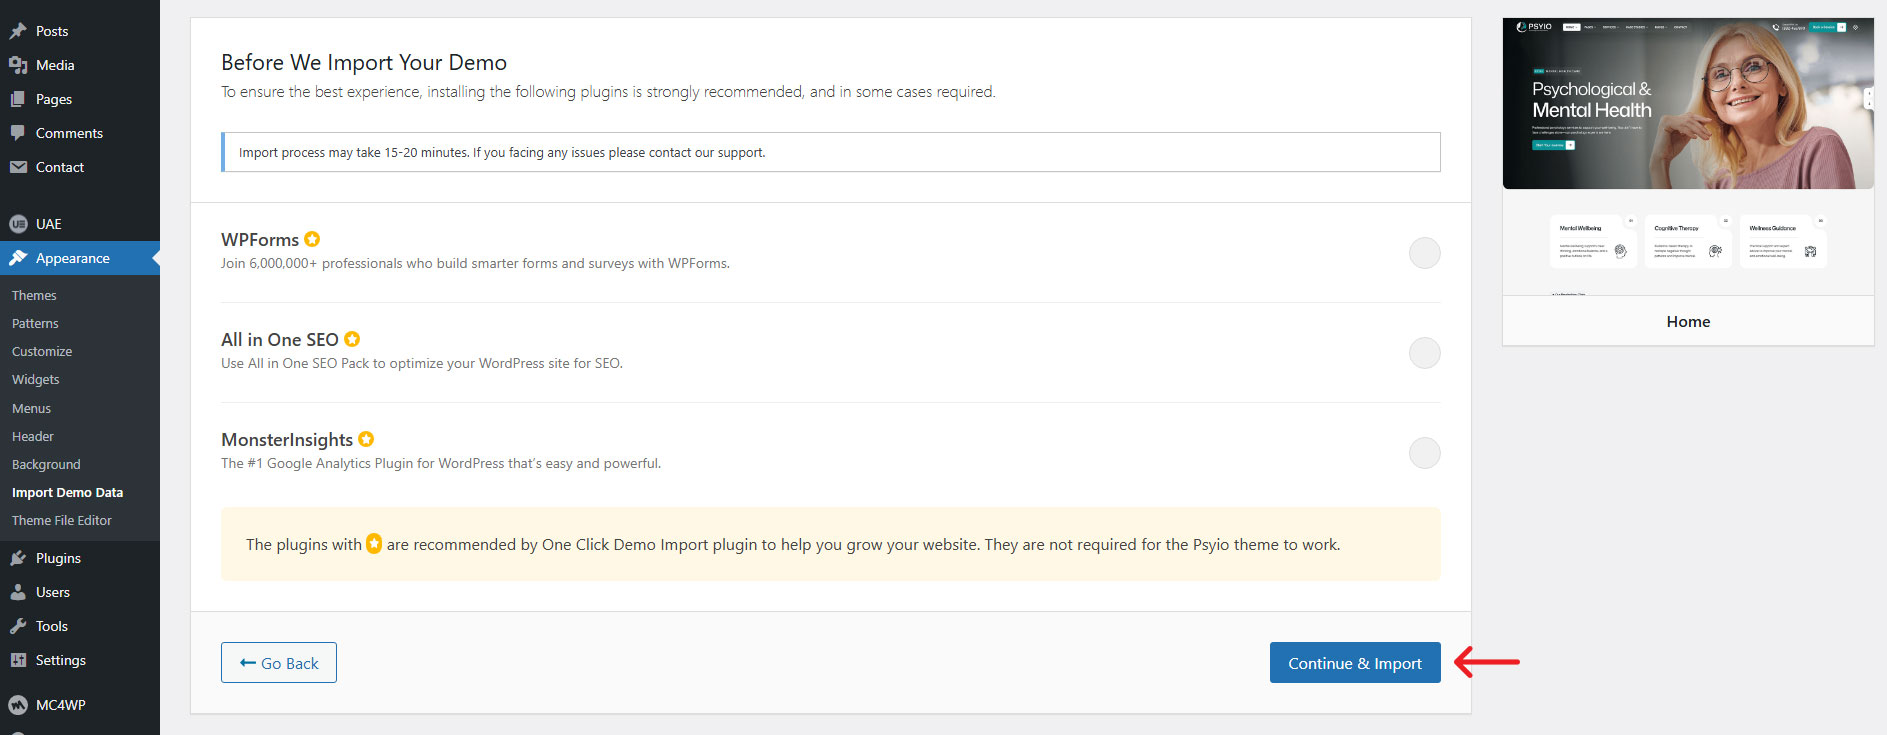Click the UAE logo icon
The height and width of the screenshot is (735, 1887).
tap(18, 224)
